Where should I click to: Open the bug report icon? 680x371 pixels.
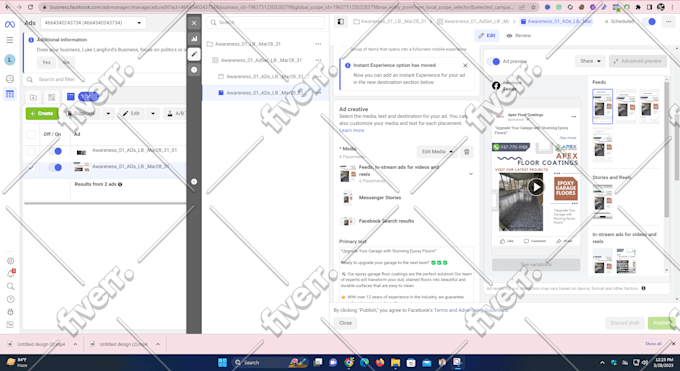[x=10, y=312]
